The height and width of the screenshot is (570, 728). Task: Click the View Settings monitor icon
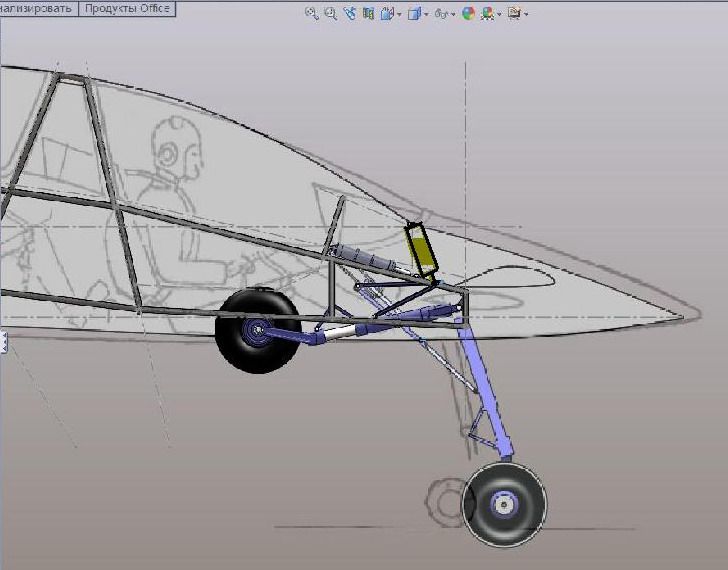pyautogui.click(x=514, y=14)
